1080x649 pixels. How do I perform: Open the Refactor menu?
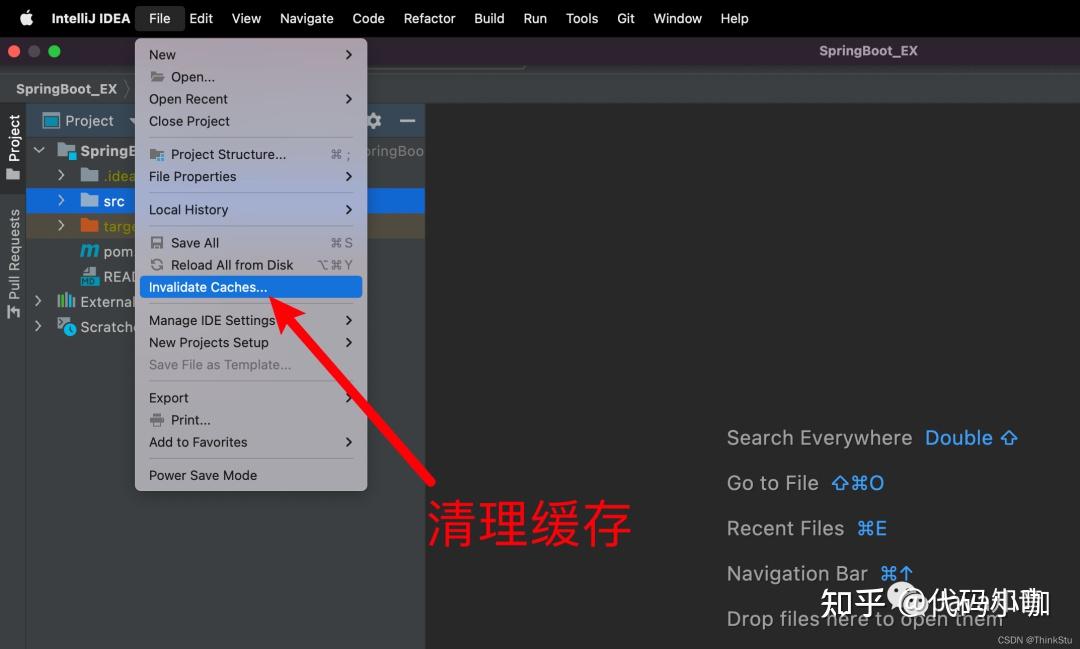[x=429, y=19]
